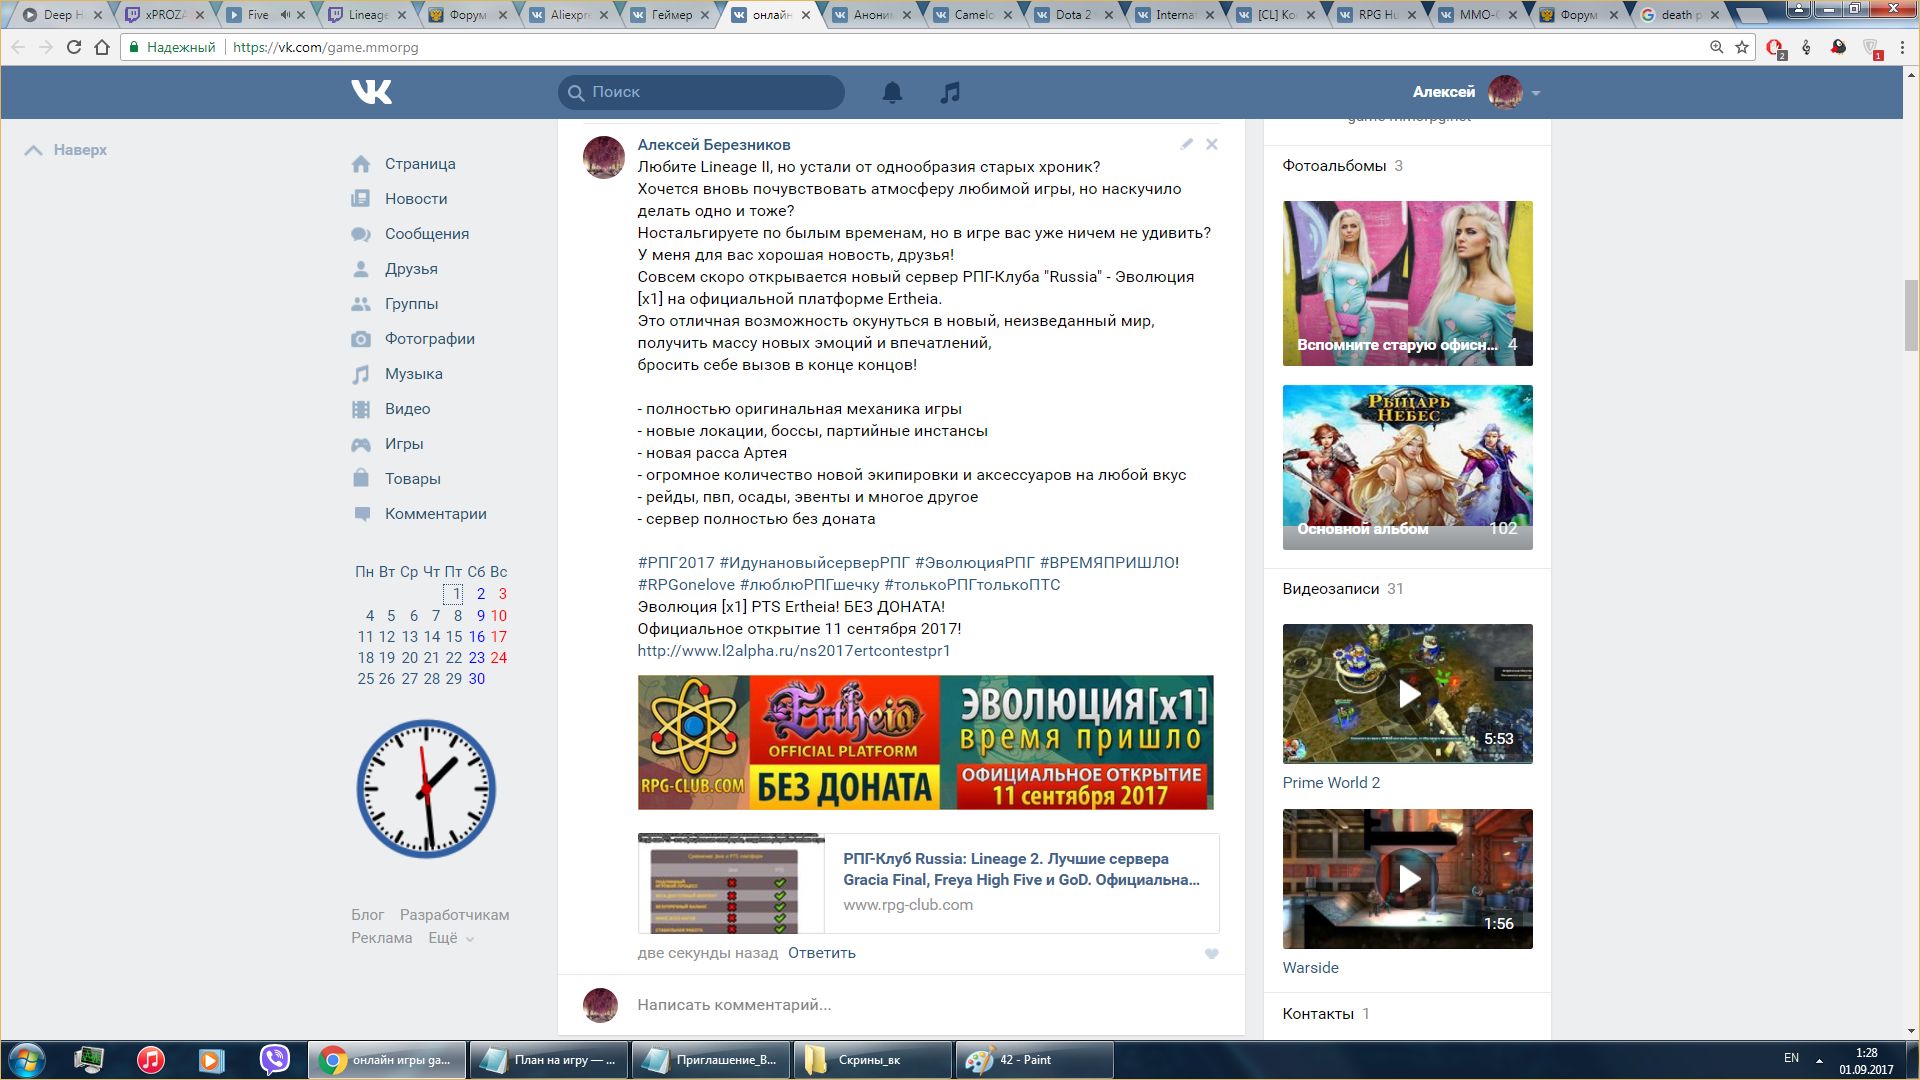Open iTunes from the taskbar
This screenshot has width=1920, height=1080.
point(151,1059)
